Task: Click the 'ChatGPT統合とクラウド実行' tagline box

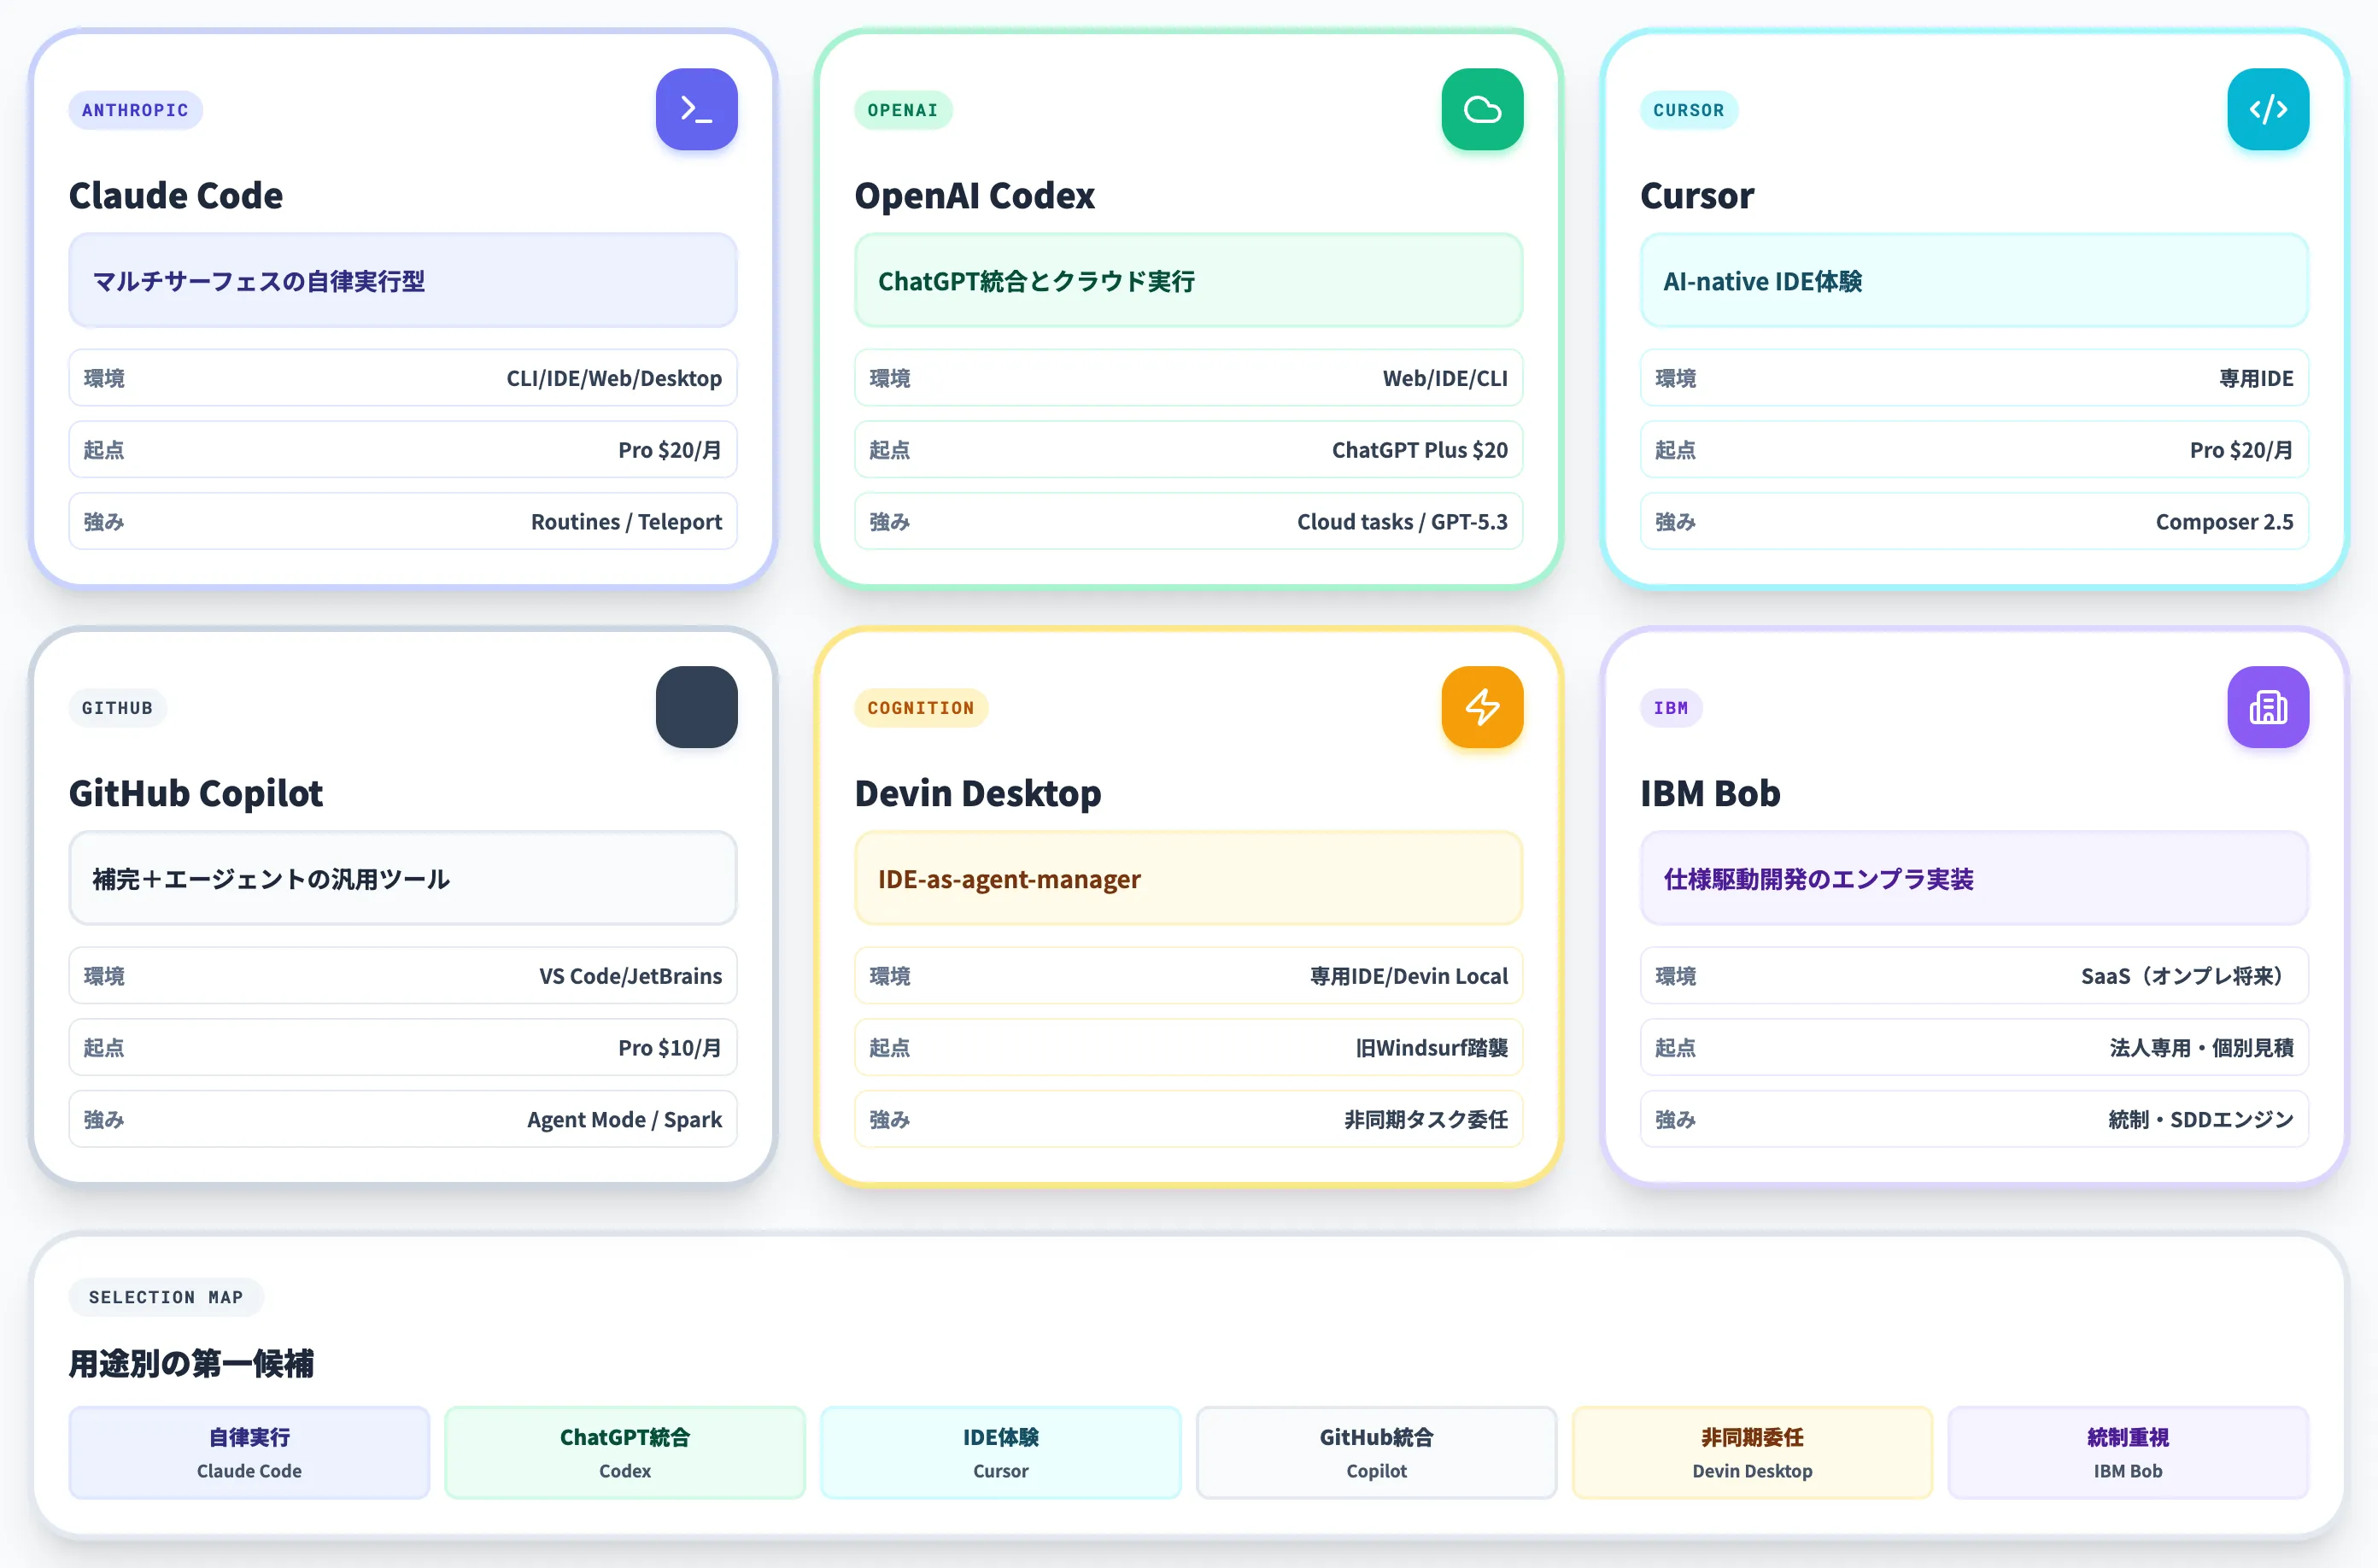Action: point(1189,281)
